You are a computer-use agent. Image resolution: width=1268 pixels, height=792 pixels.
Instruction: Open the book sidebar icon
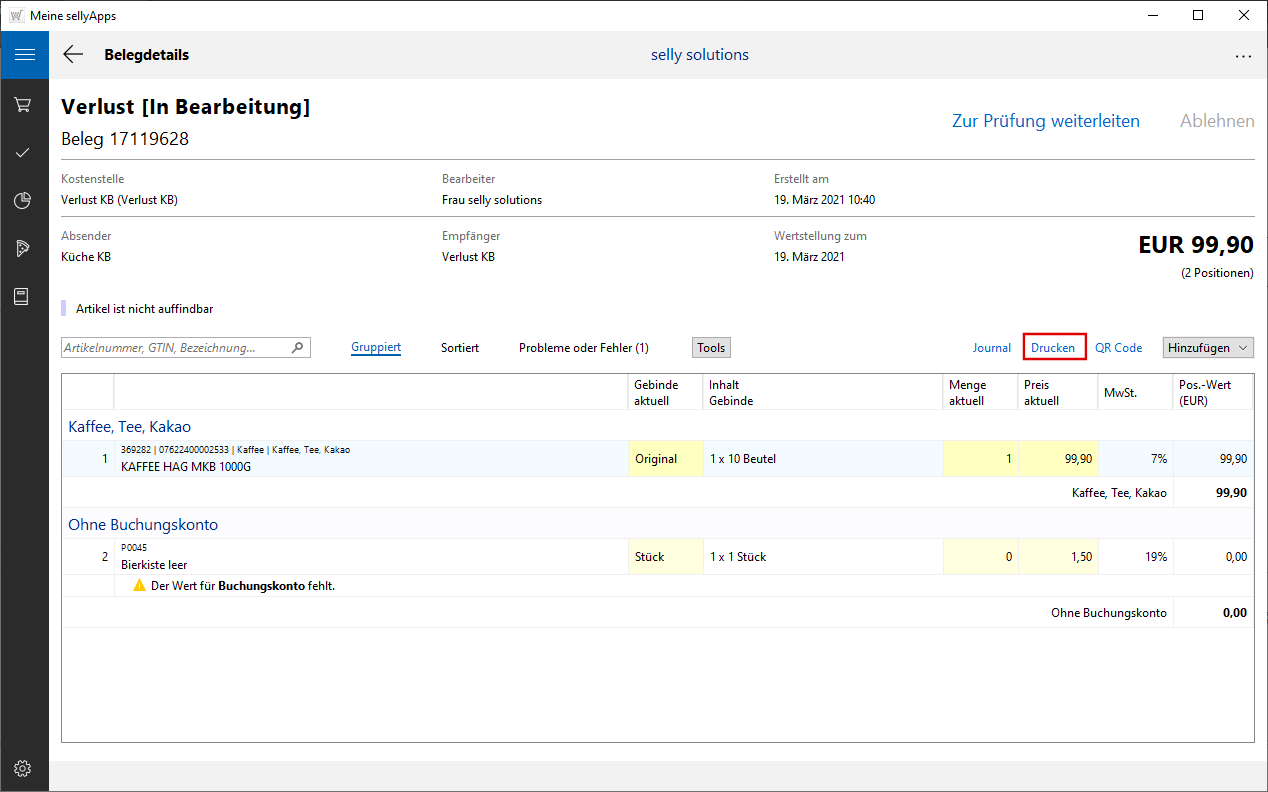coord(23,296)
